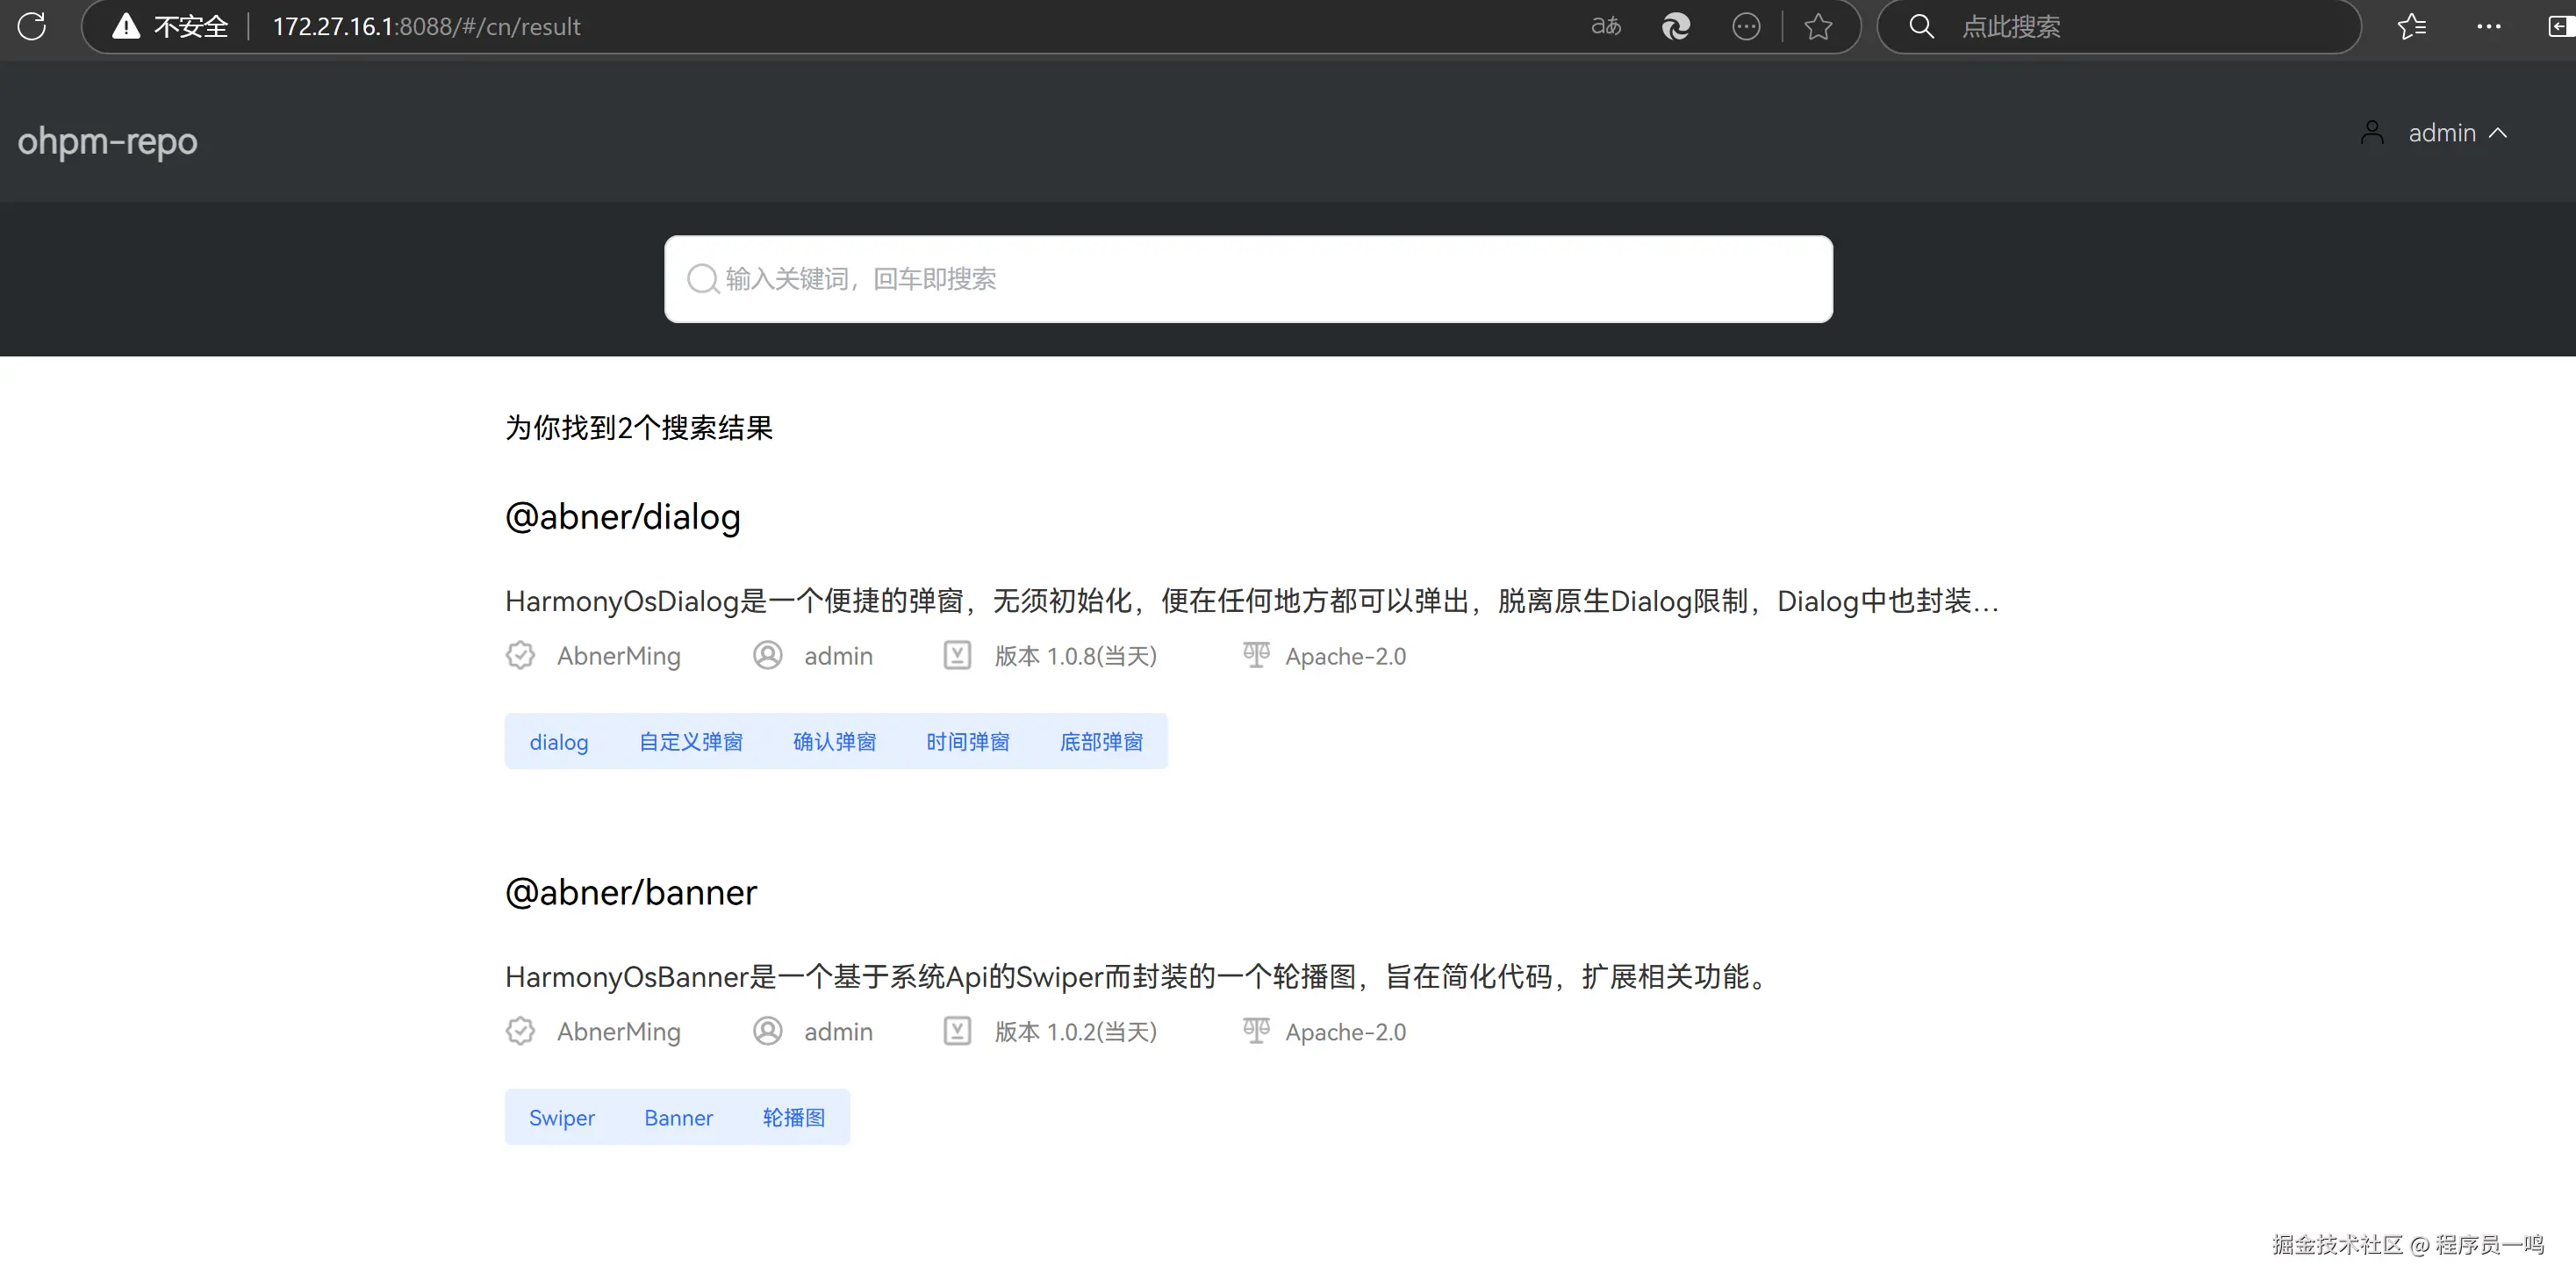Click the browser 点此搜索 search box

click(x=2120, y=26)
